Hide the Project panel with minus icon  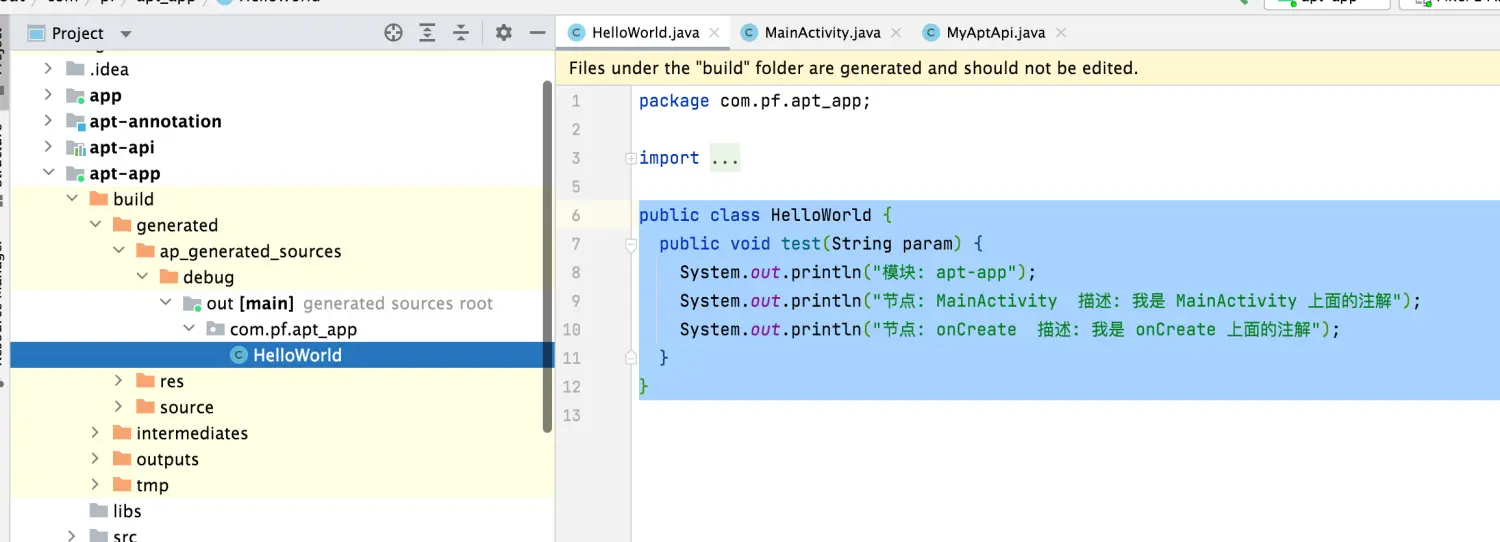click(537, 33)
